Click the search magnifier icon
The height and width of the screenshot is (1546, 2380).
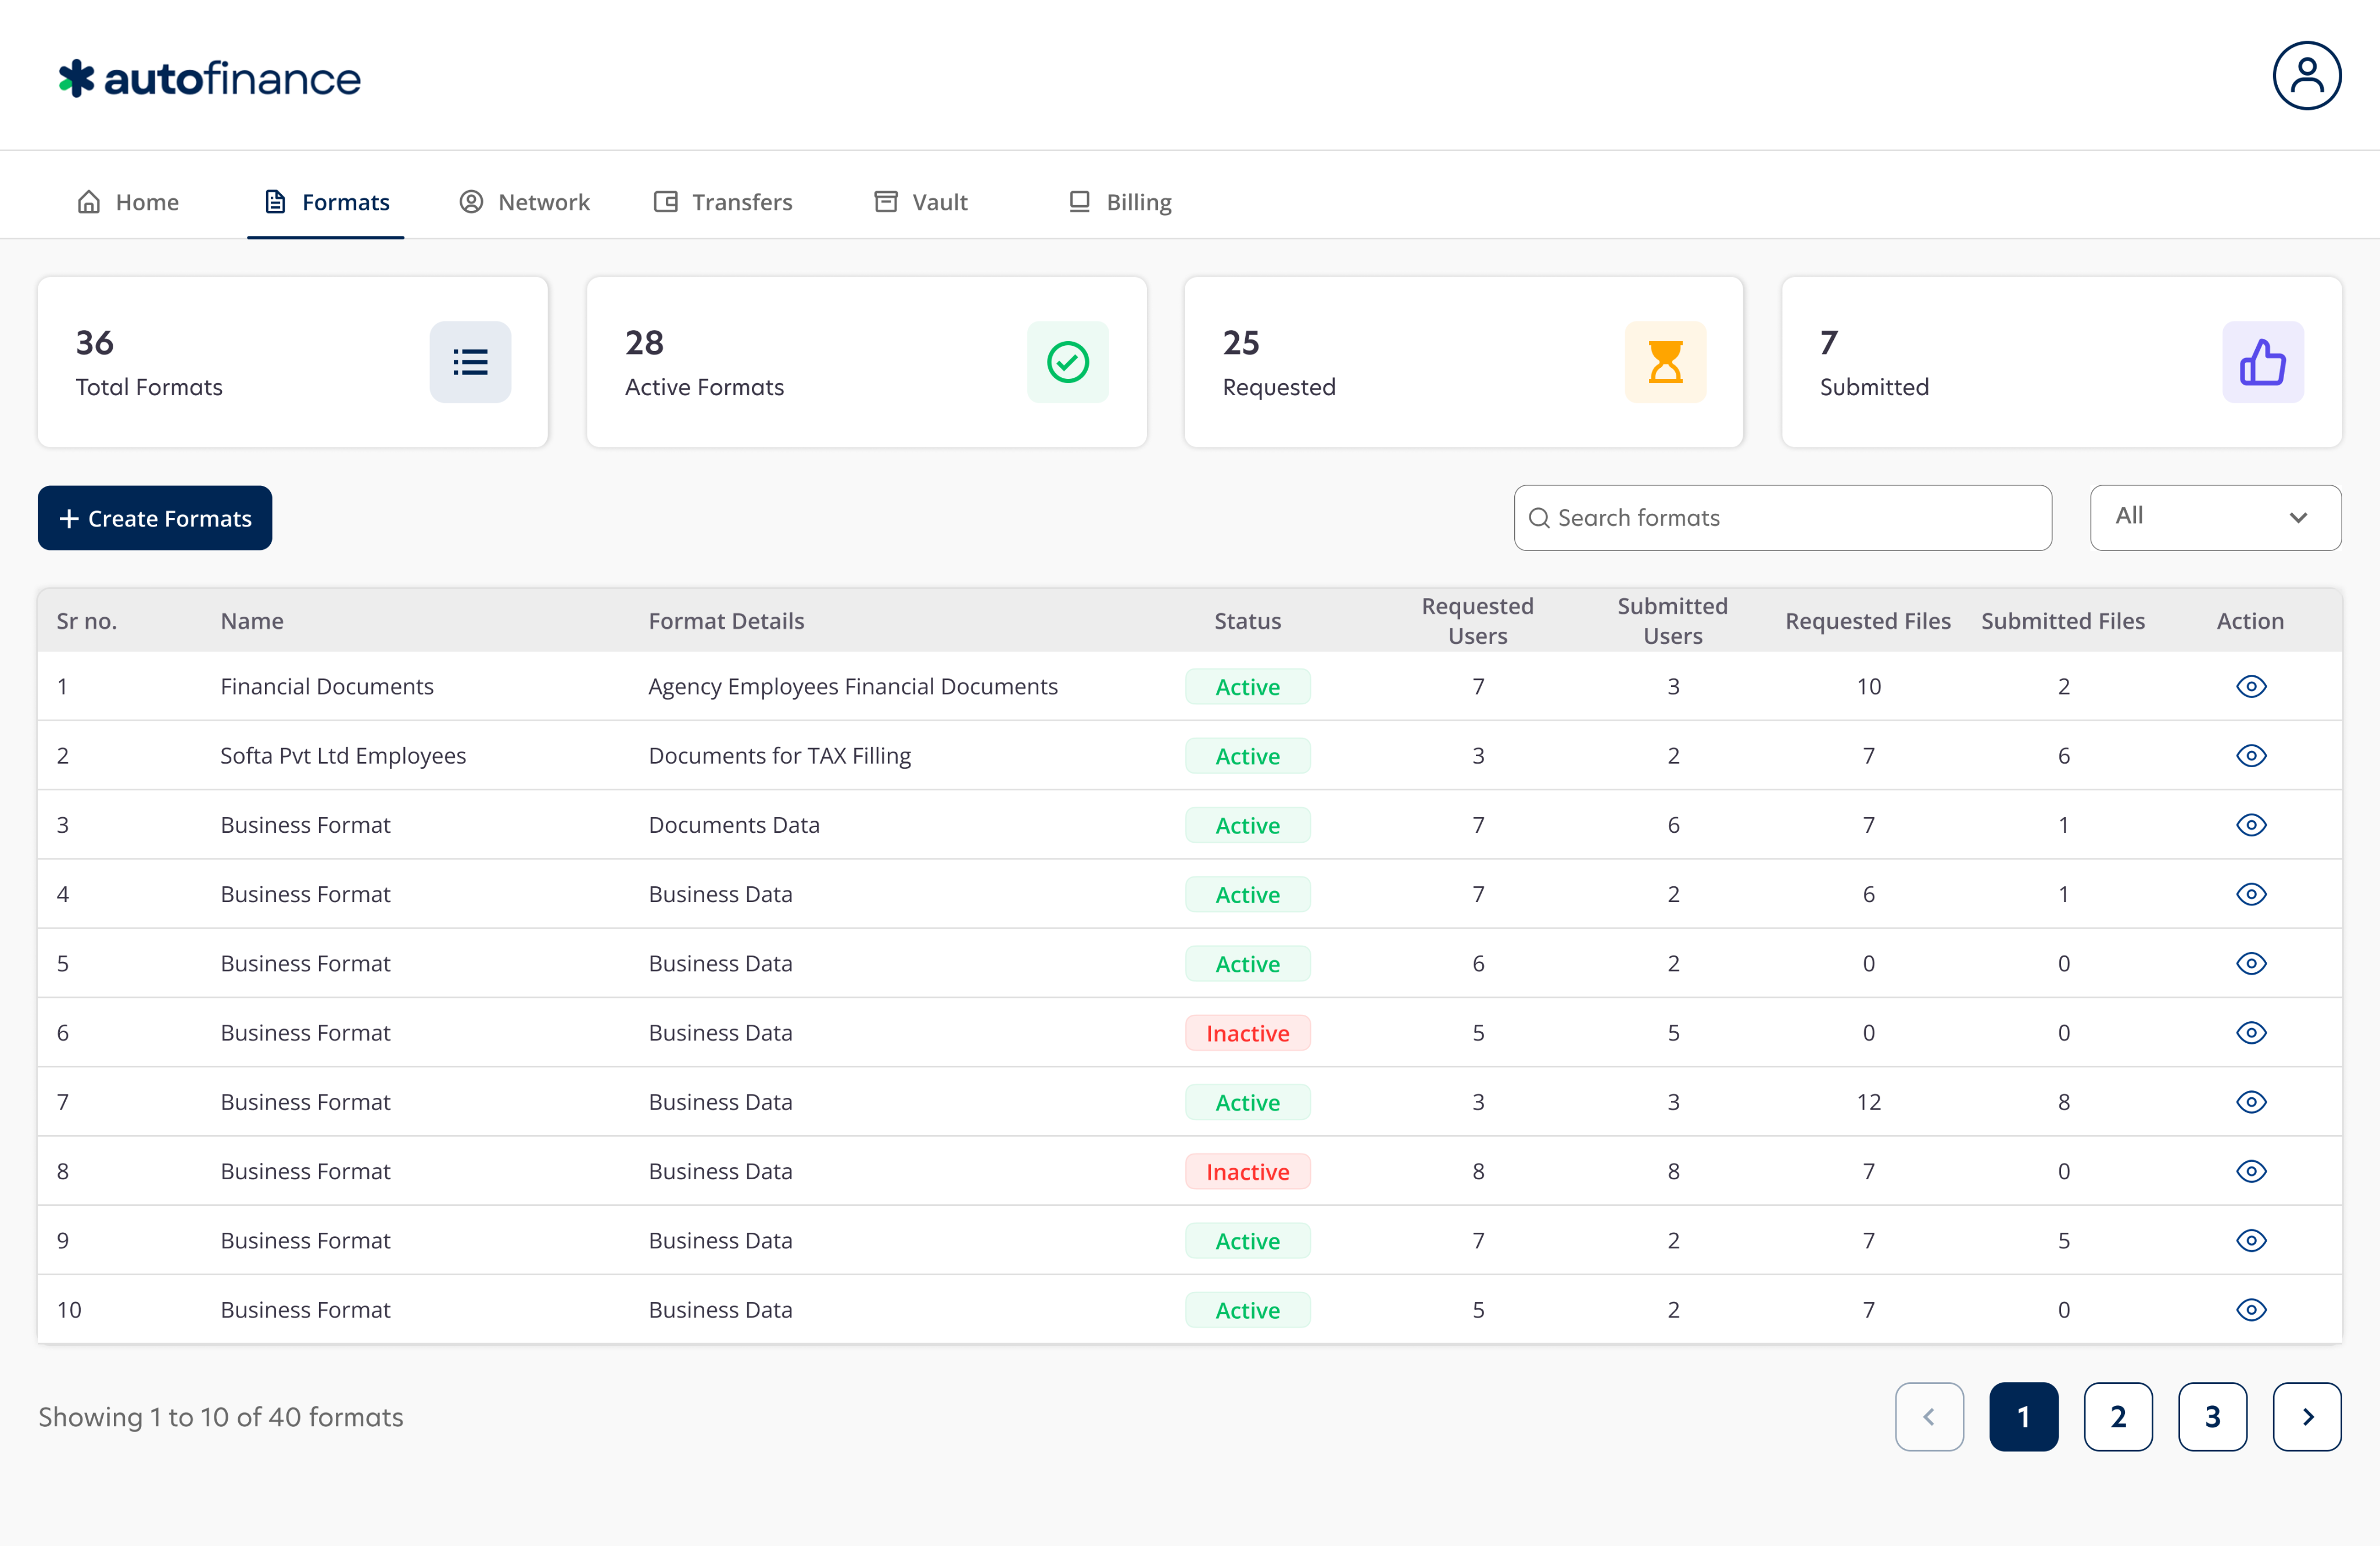pyautogui.click(x=1539, y=518)
